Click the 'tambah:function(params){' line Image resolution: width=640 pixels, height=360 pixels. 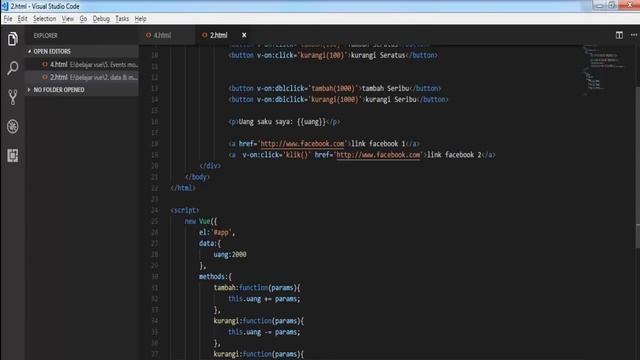pyautogui.click(x=257, y=288)
